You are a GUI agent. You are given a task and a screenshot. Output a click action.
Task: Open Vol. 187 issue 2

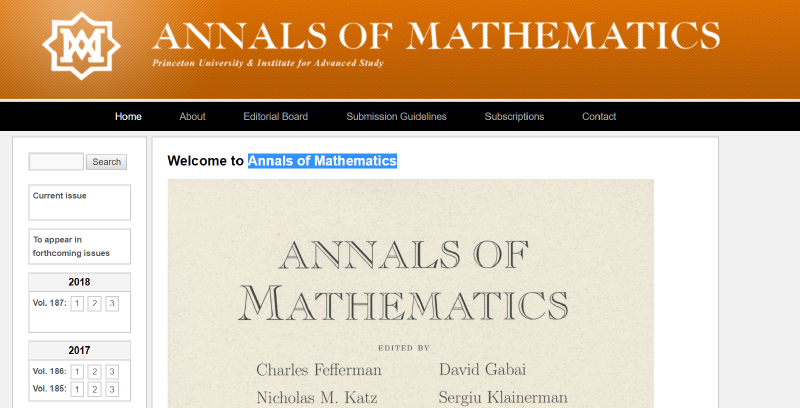pyautogui.click(x=94, y=303)
